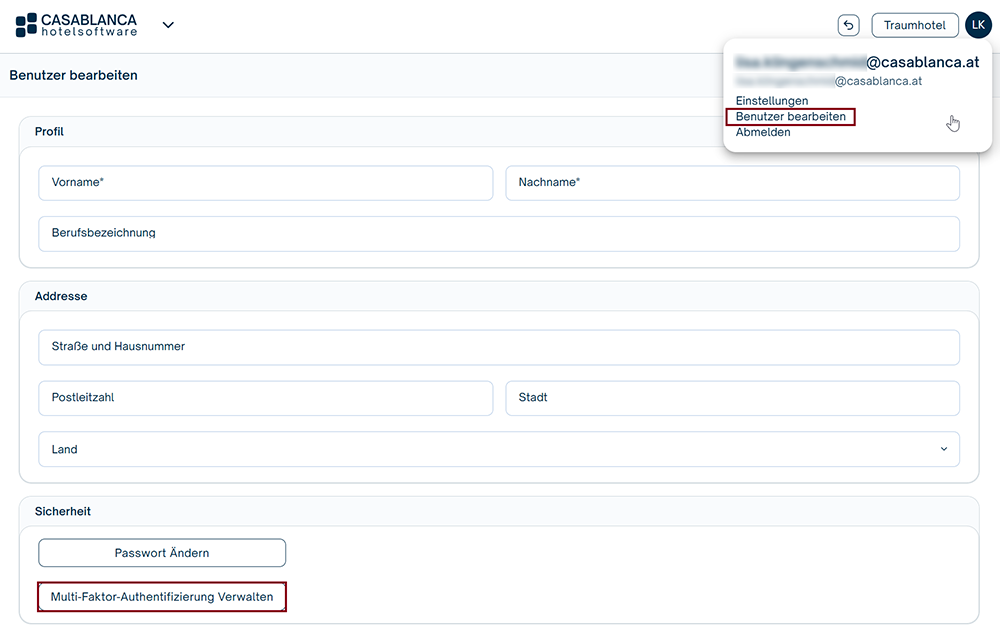Open Einstellungen from the user menu
Image resolution: width=1000 pixels, height=644 pixels.
point(772,101)
